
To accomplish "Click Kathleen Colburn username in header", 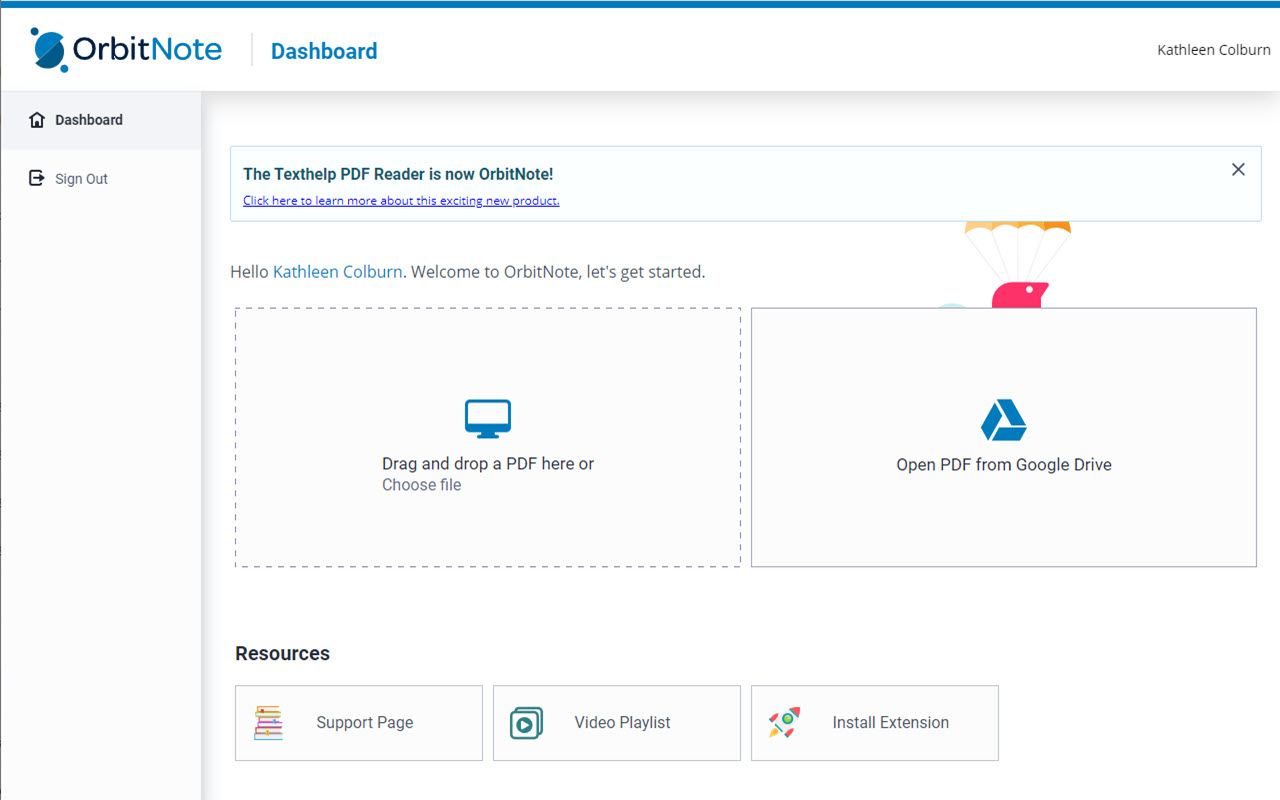I will coord(1213,50).
